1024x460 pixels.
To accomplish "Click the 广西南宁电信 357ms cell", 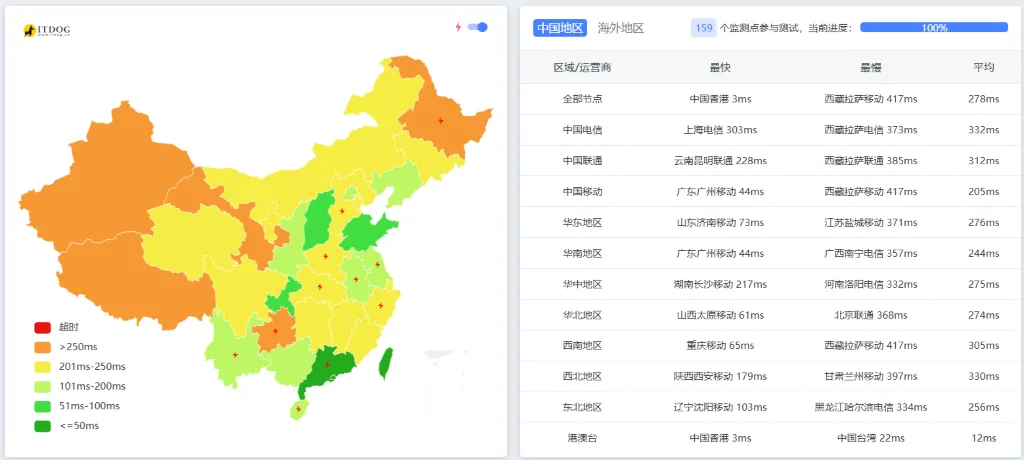I will 871,253.
